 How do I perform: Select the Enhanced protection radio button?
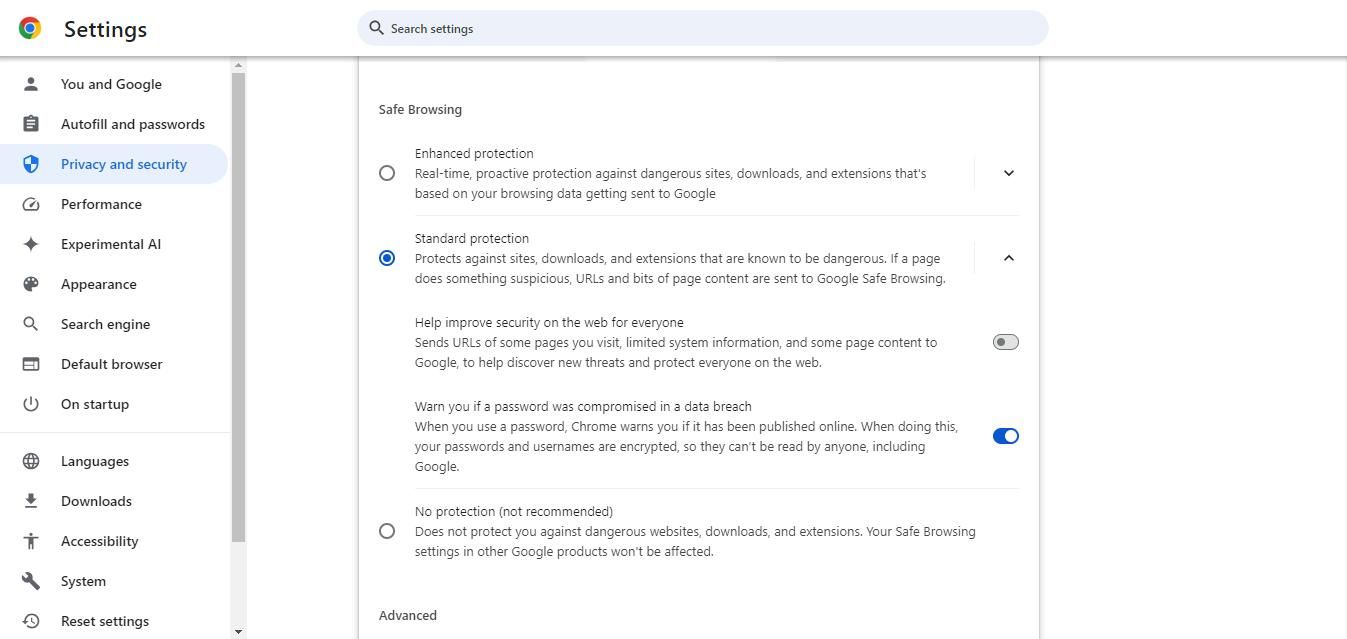387,173
